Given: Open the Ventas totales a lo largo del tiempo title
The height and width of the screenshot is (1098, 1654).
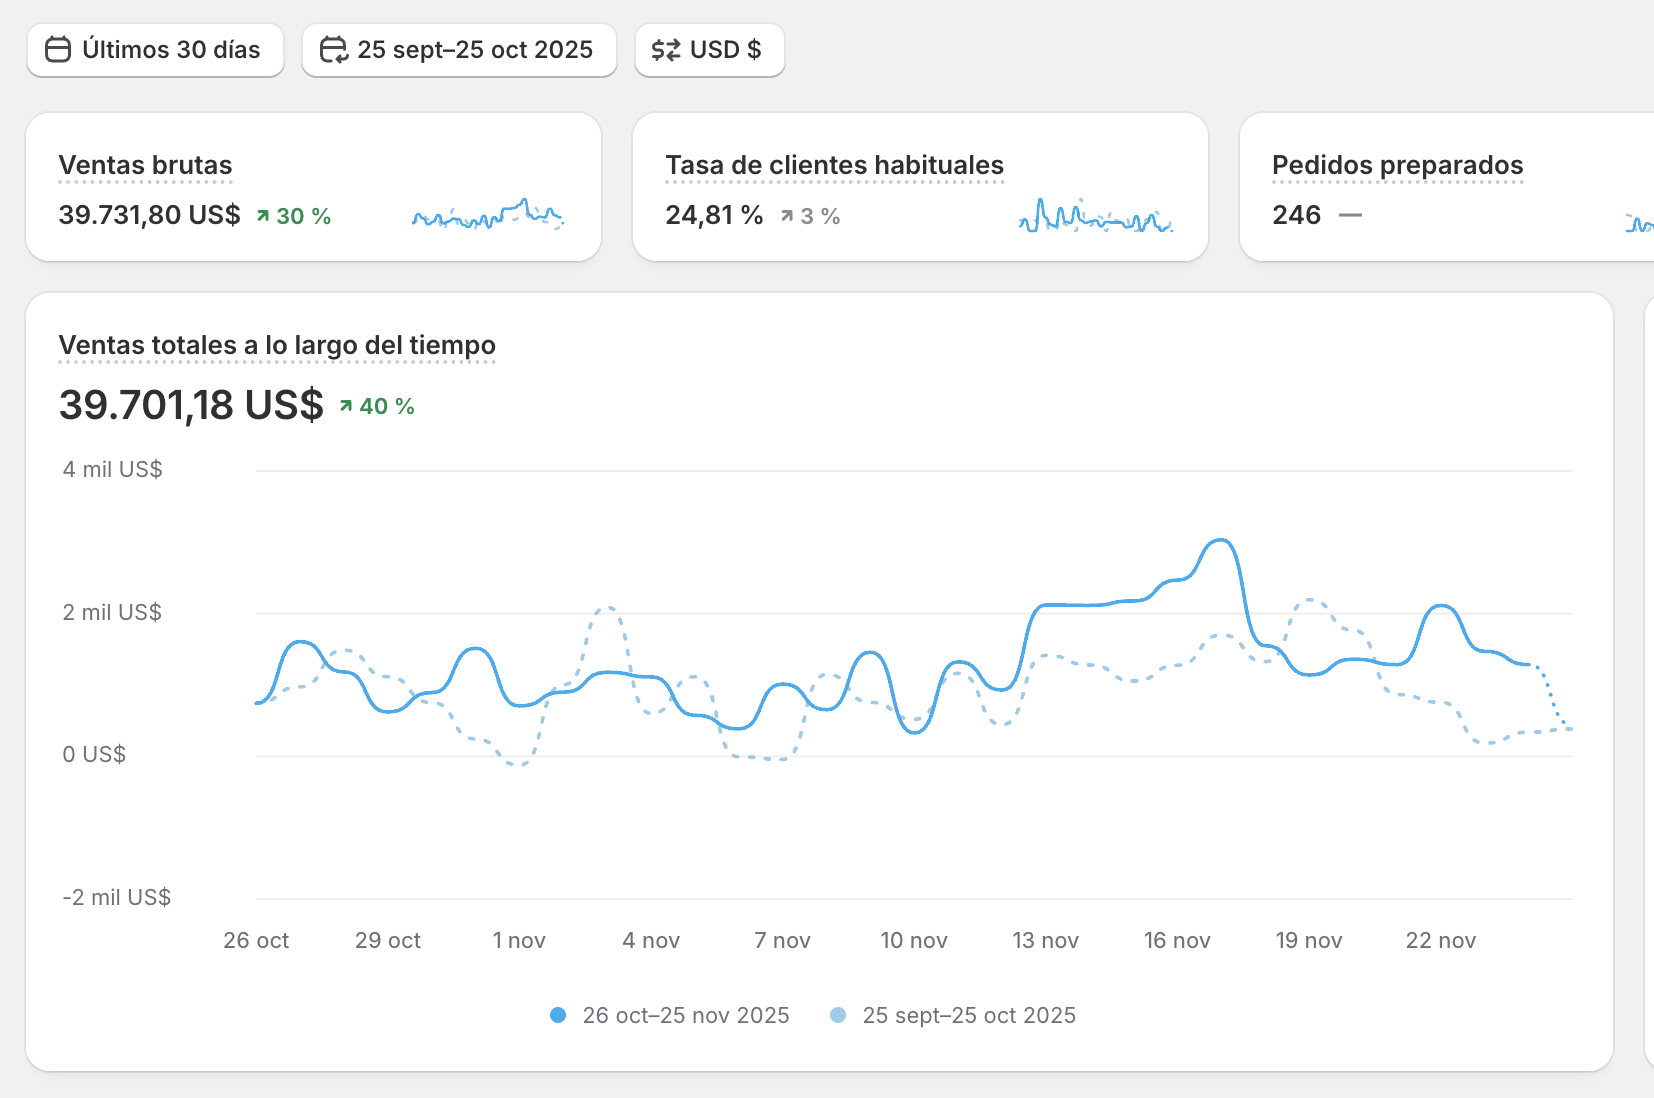Looking at the screenshot, I should point(277,345).
